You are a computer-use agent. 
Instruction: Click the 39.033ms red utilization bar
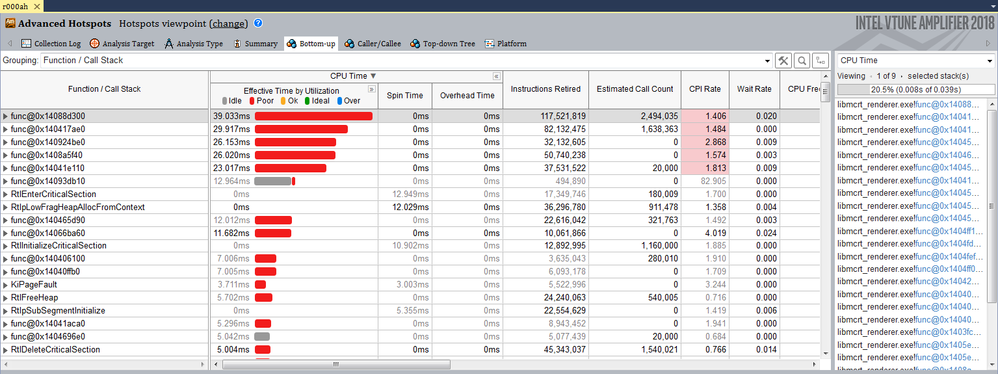[314, 116]
